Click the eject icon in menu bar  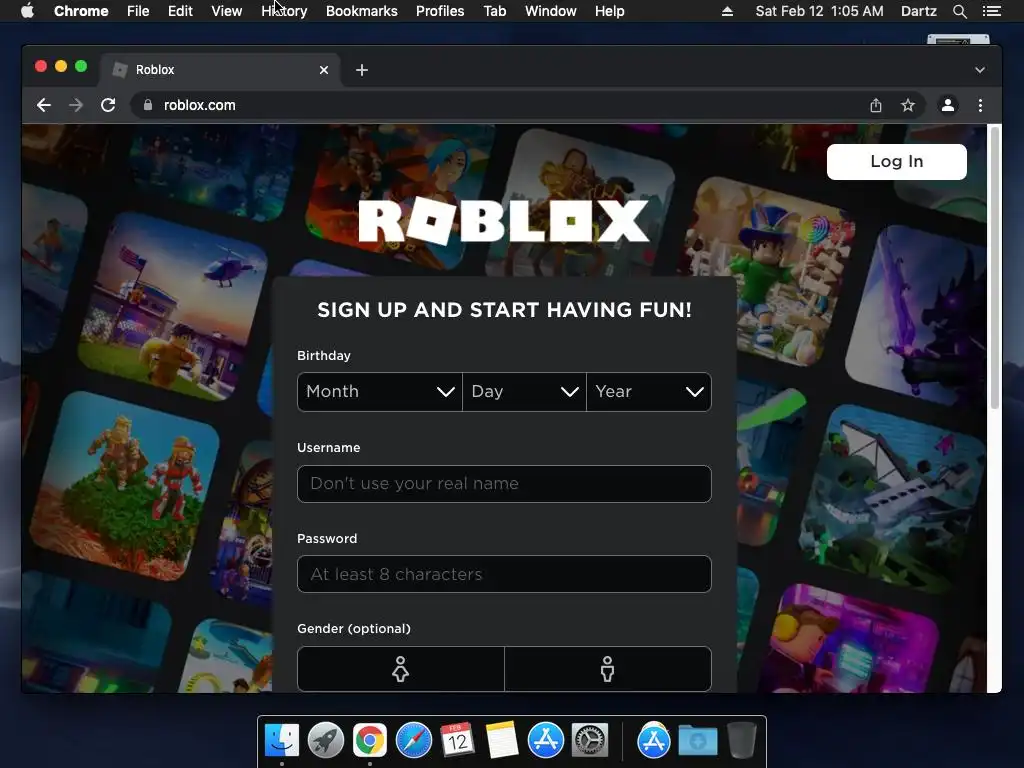[727, 11]
